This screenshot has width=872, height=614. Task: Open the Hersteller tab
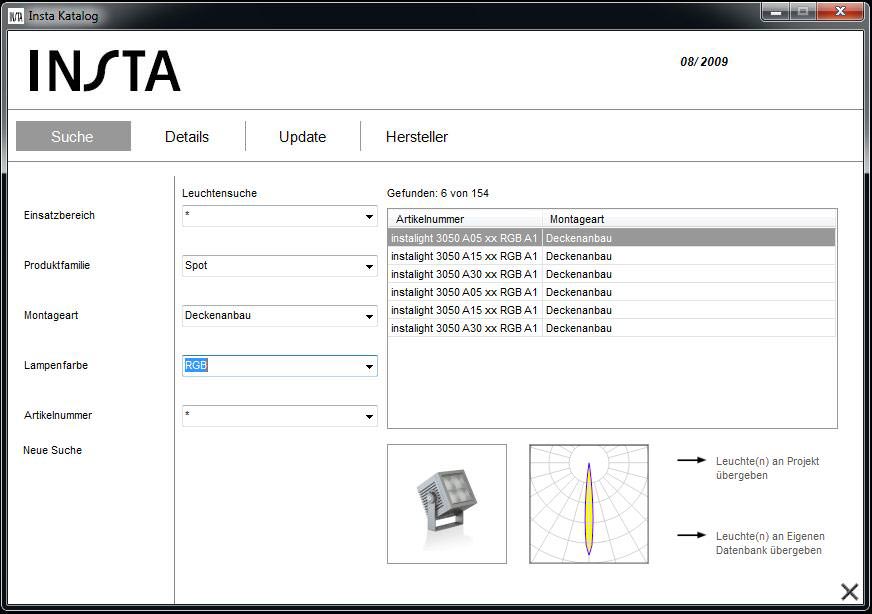point(417,137)
